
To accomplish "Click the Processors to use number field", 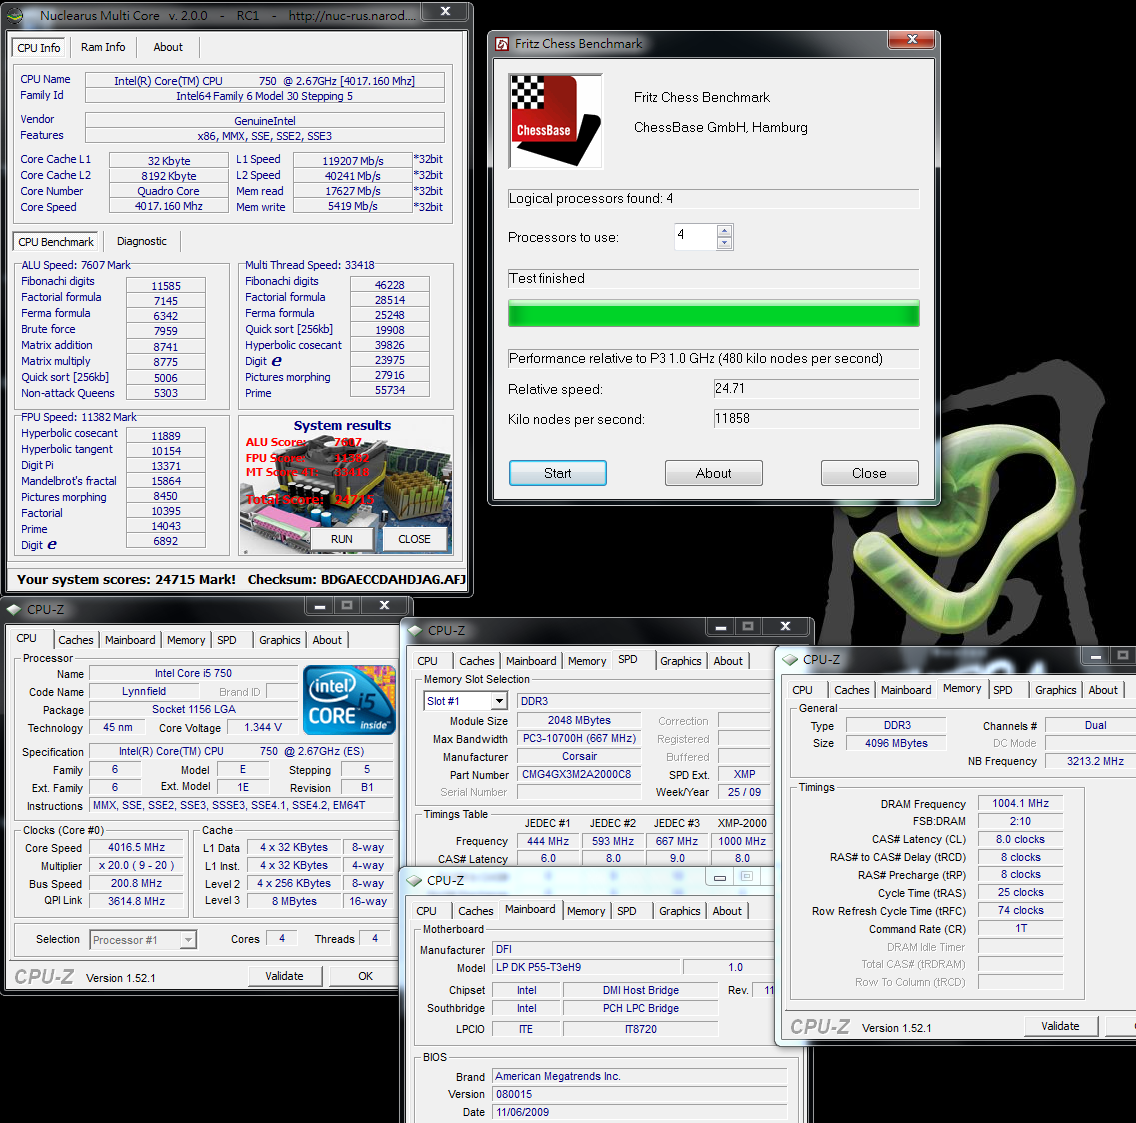I will (696, 237).
